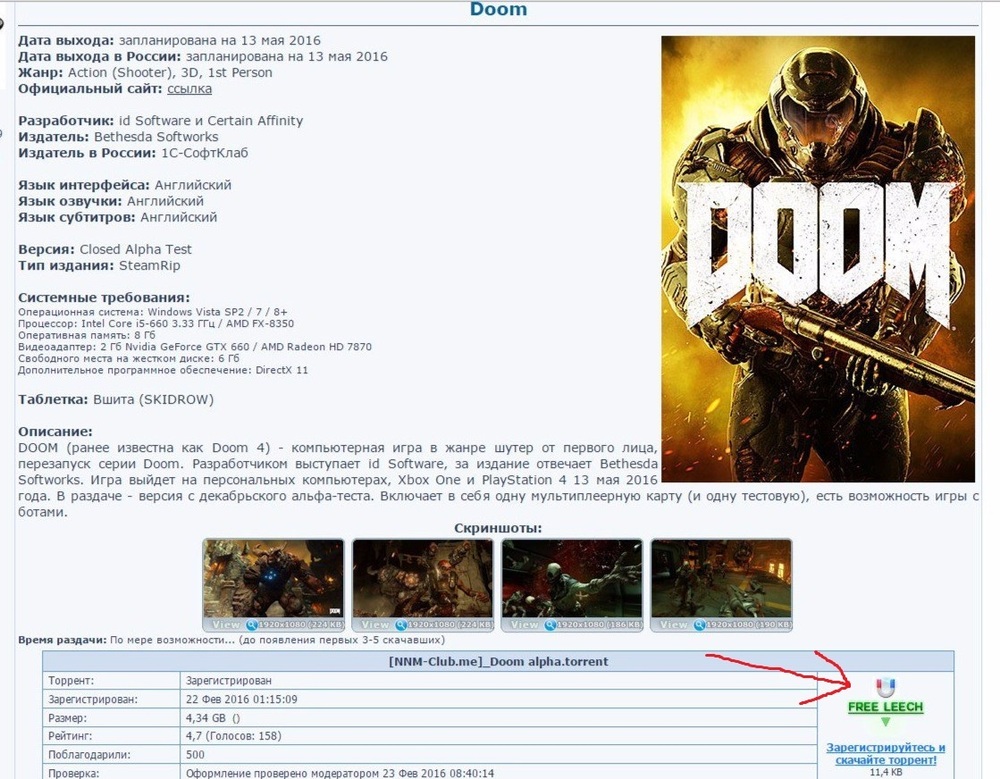
Task: Click the FREE LEECH label
Action: pyautogui.click(x=885, y=707)
